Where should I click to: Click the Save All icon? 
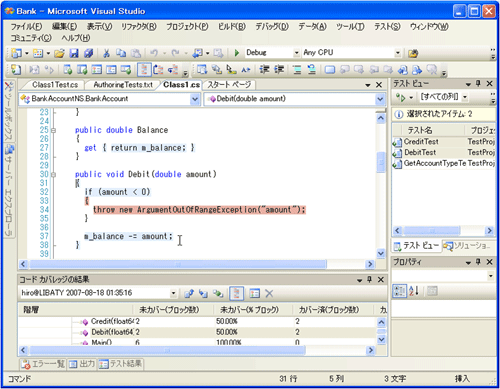click(x=88, y=53)
